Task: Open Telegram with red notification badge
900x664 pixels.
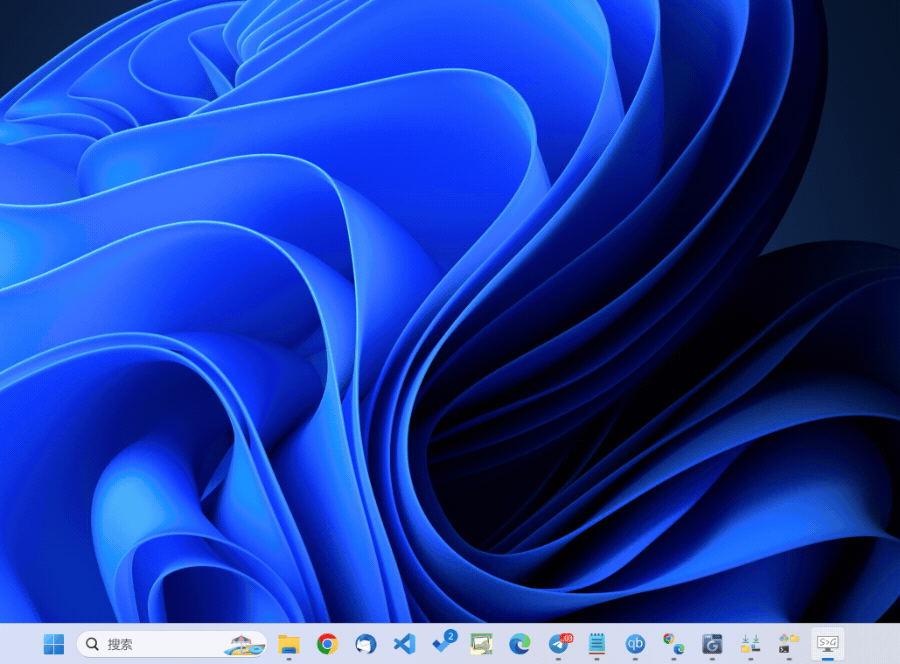Action: [x=560, y=643]
